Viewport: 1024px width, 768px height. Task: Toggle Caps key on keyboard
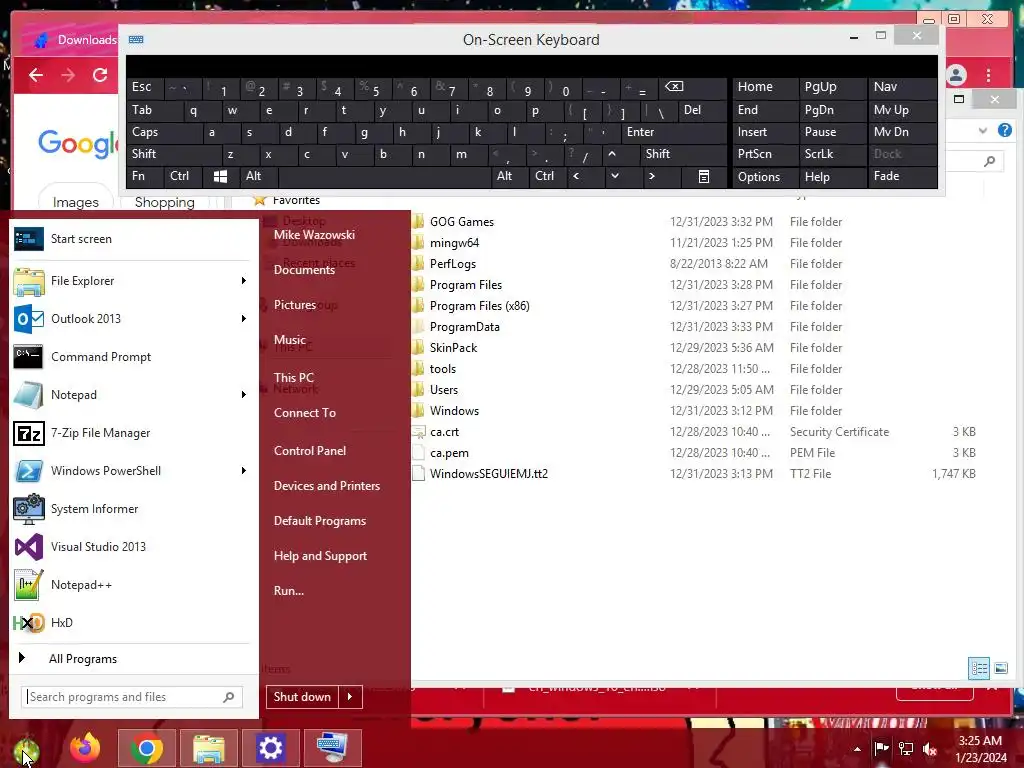165,132
